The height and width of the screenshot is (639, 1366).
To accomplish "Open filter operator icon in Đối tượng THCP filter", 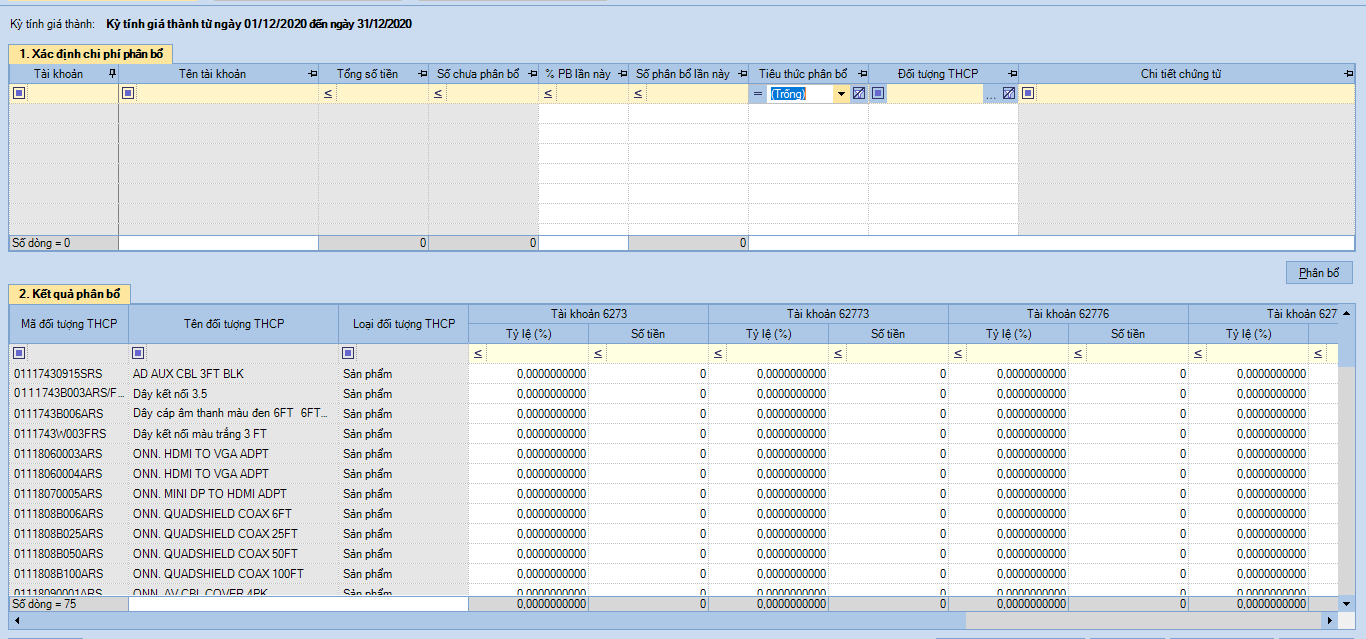I will coord(878,93).
